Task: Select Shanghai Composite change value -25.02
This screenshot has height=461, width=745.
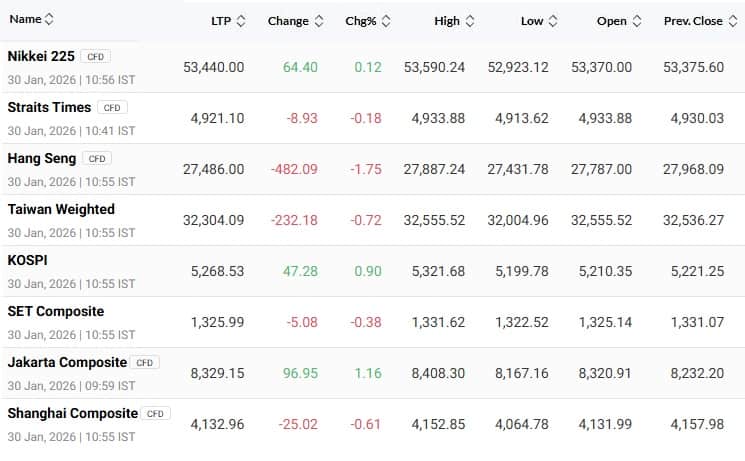Action: [298, 424]
